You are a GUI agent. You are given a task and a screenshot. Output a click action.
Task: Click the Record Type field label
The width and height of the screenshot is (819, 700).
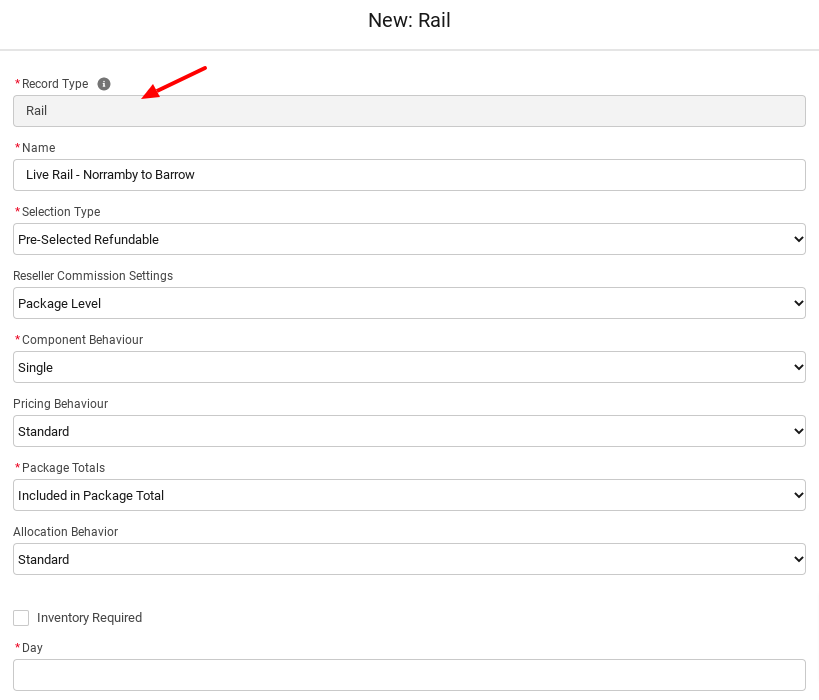click(55, 84)
